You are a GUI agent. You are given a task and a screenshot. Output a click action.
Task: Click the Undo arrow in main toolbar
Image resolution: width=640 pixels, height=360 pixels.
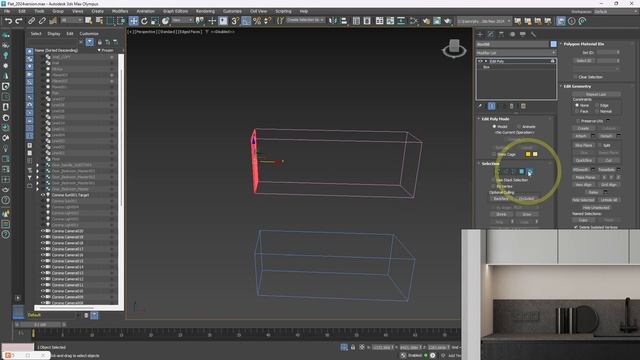(x=8, y=21)
